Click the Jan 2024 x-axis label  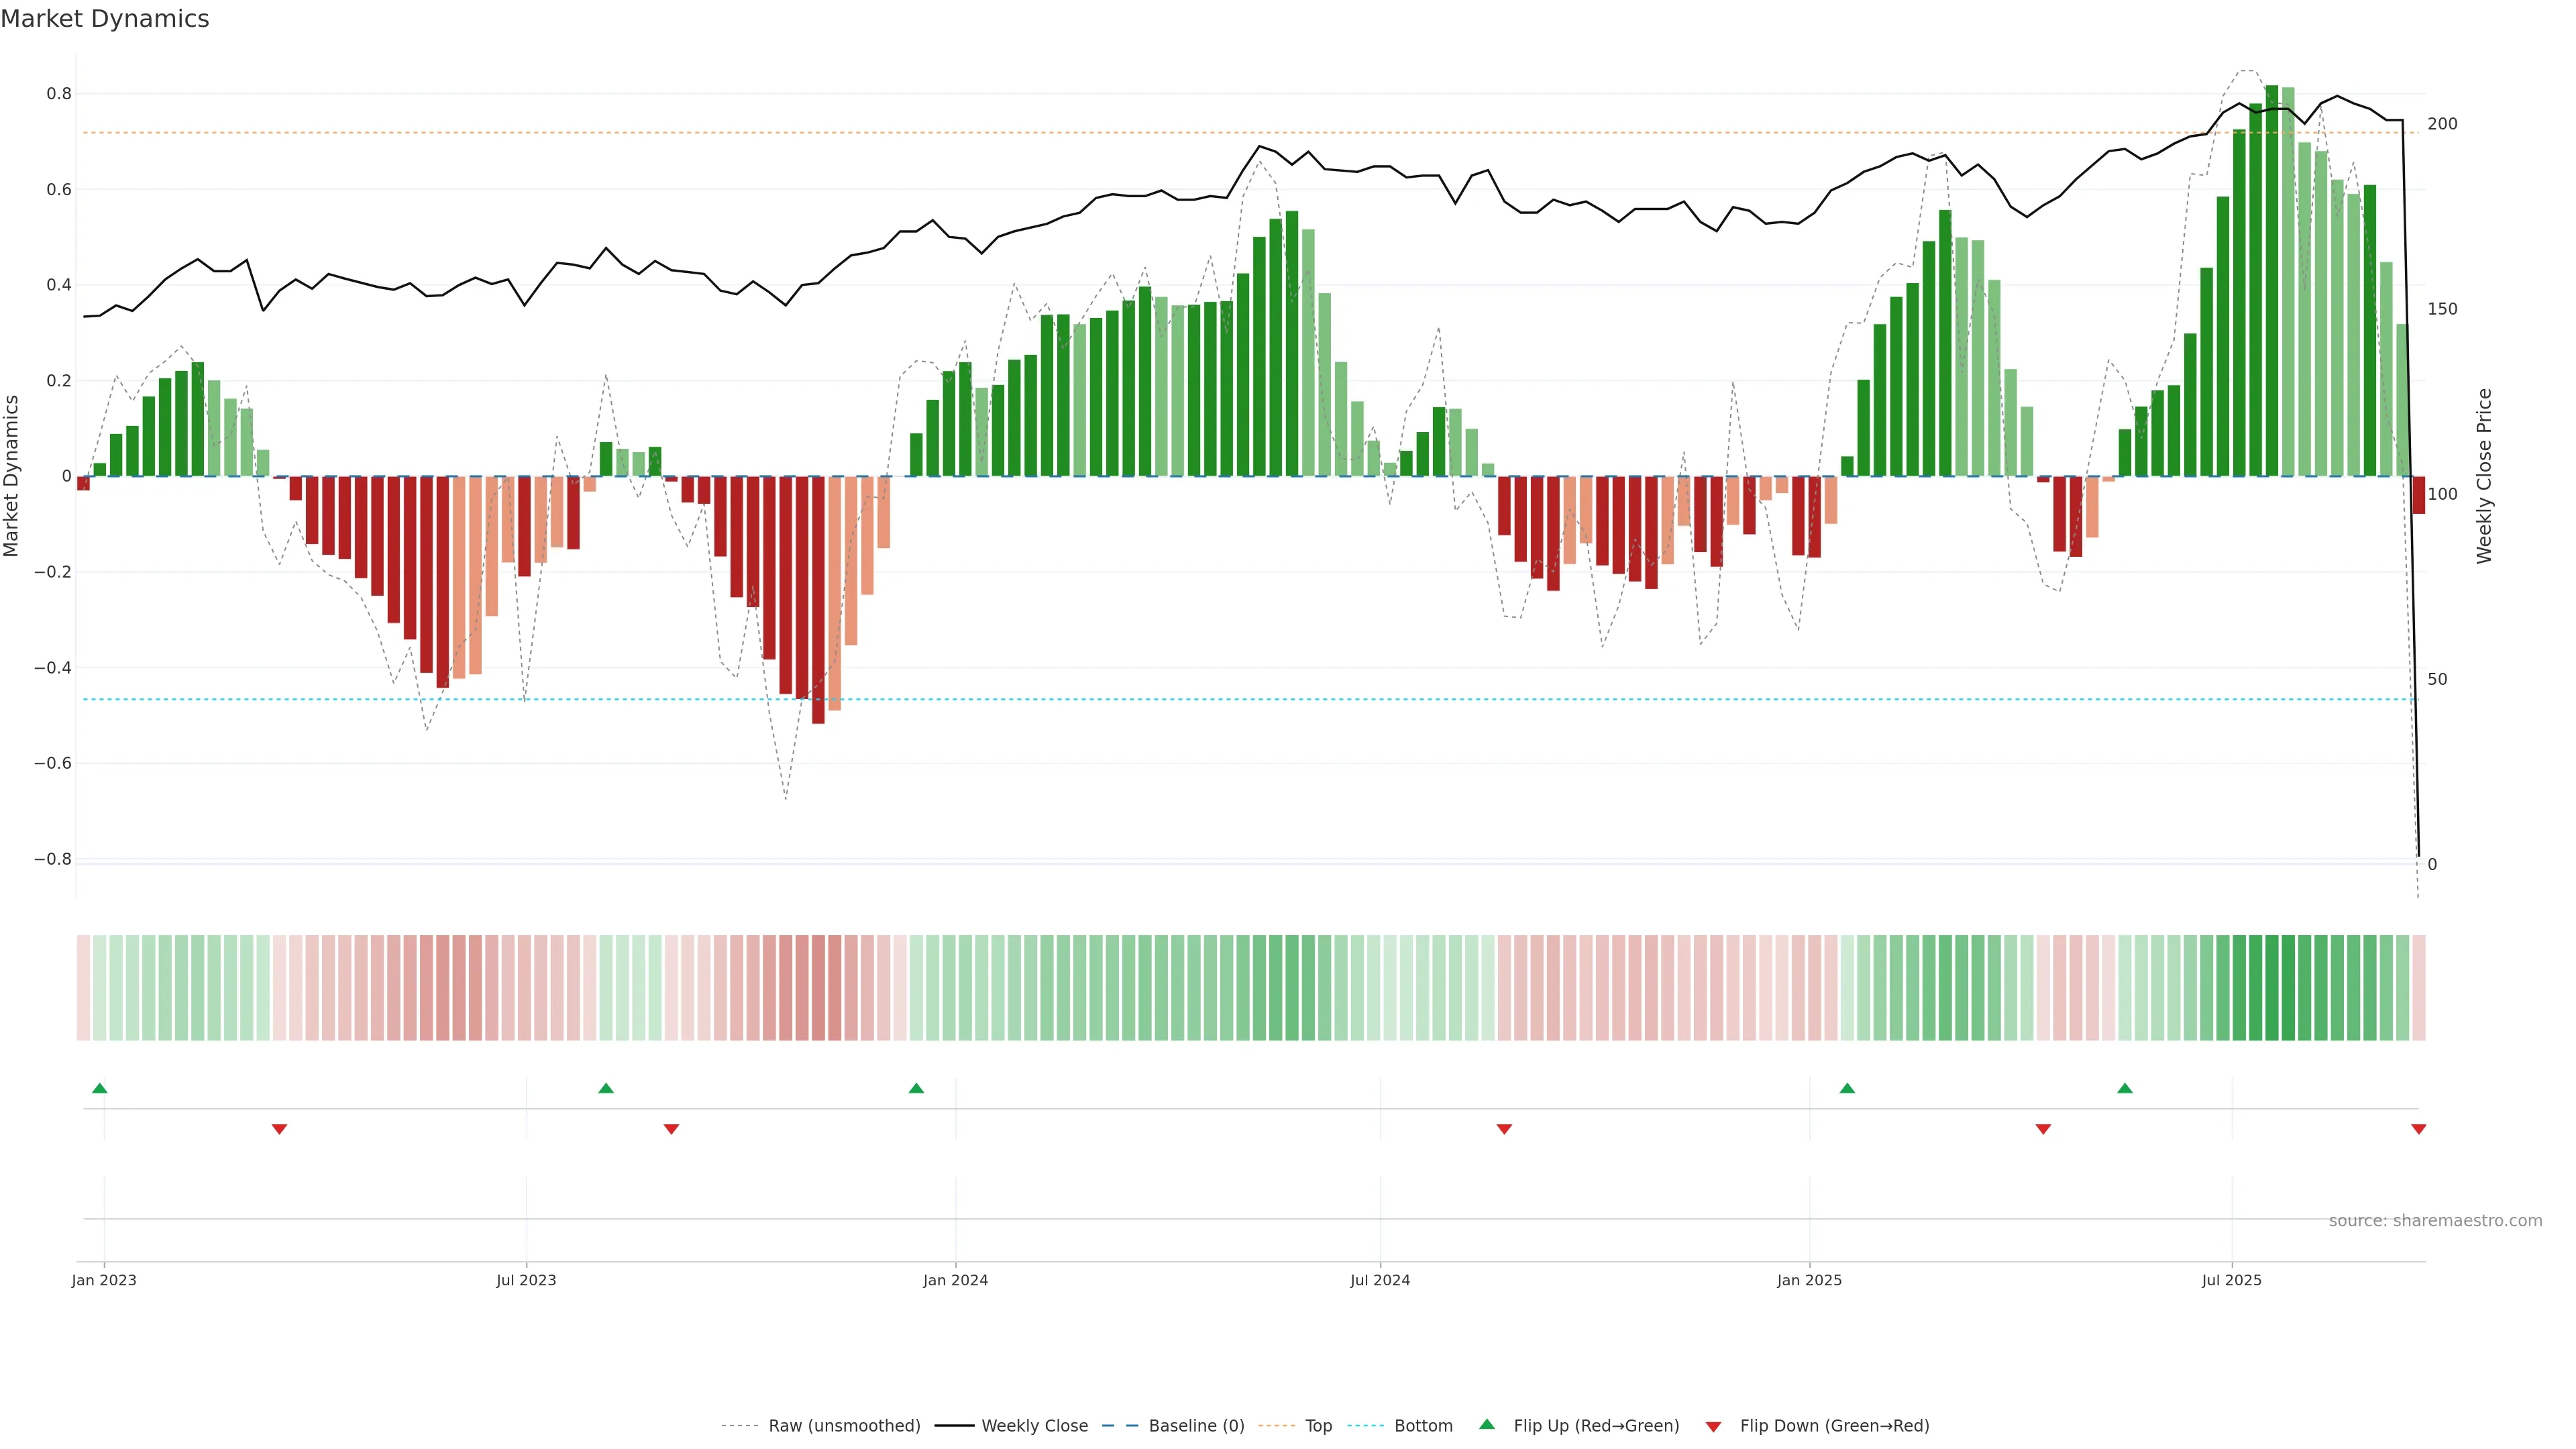tap(955, 1280)
